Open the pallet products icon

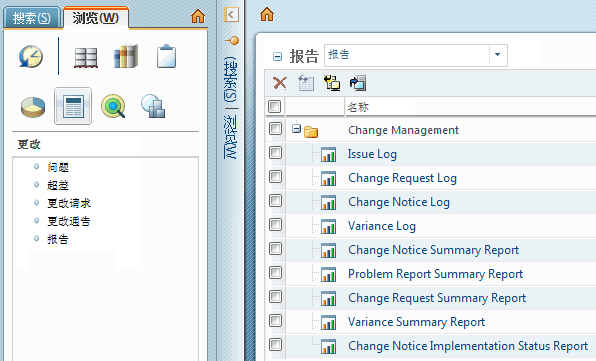click(86, 57)
